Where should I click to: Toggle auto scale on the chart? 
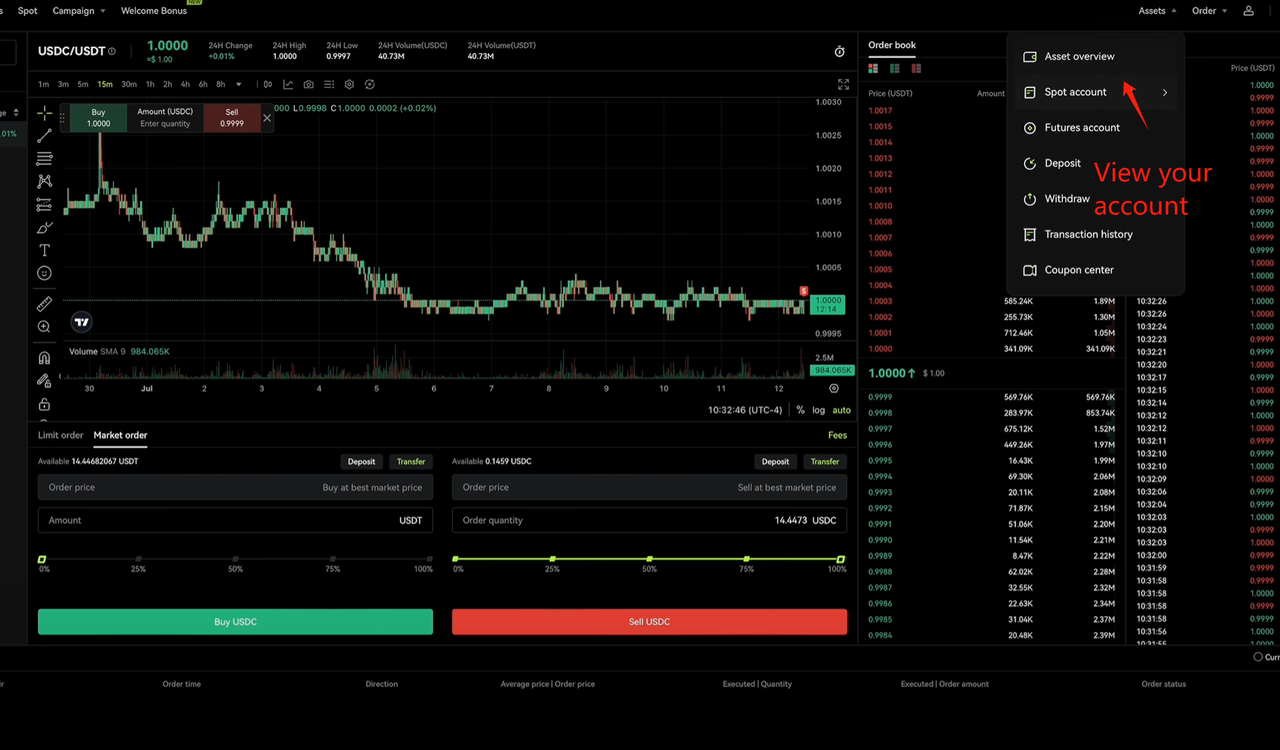pyautogui.click(x=841, y=410)
